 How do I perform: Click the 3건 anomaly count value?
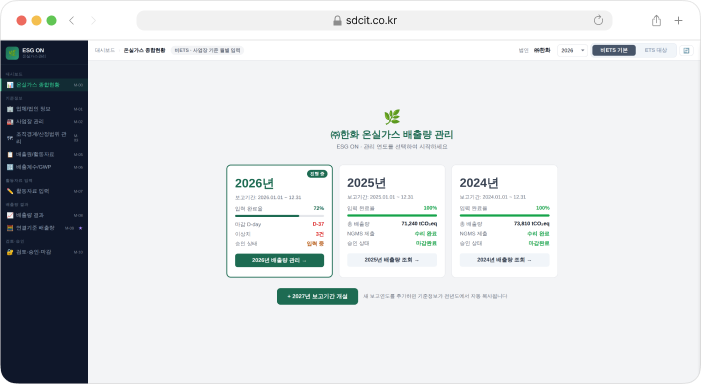click(x=320, y=234)
